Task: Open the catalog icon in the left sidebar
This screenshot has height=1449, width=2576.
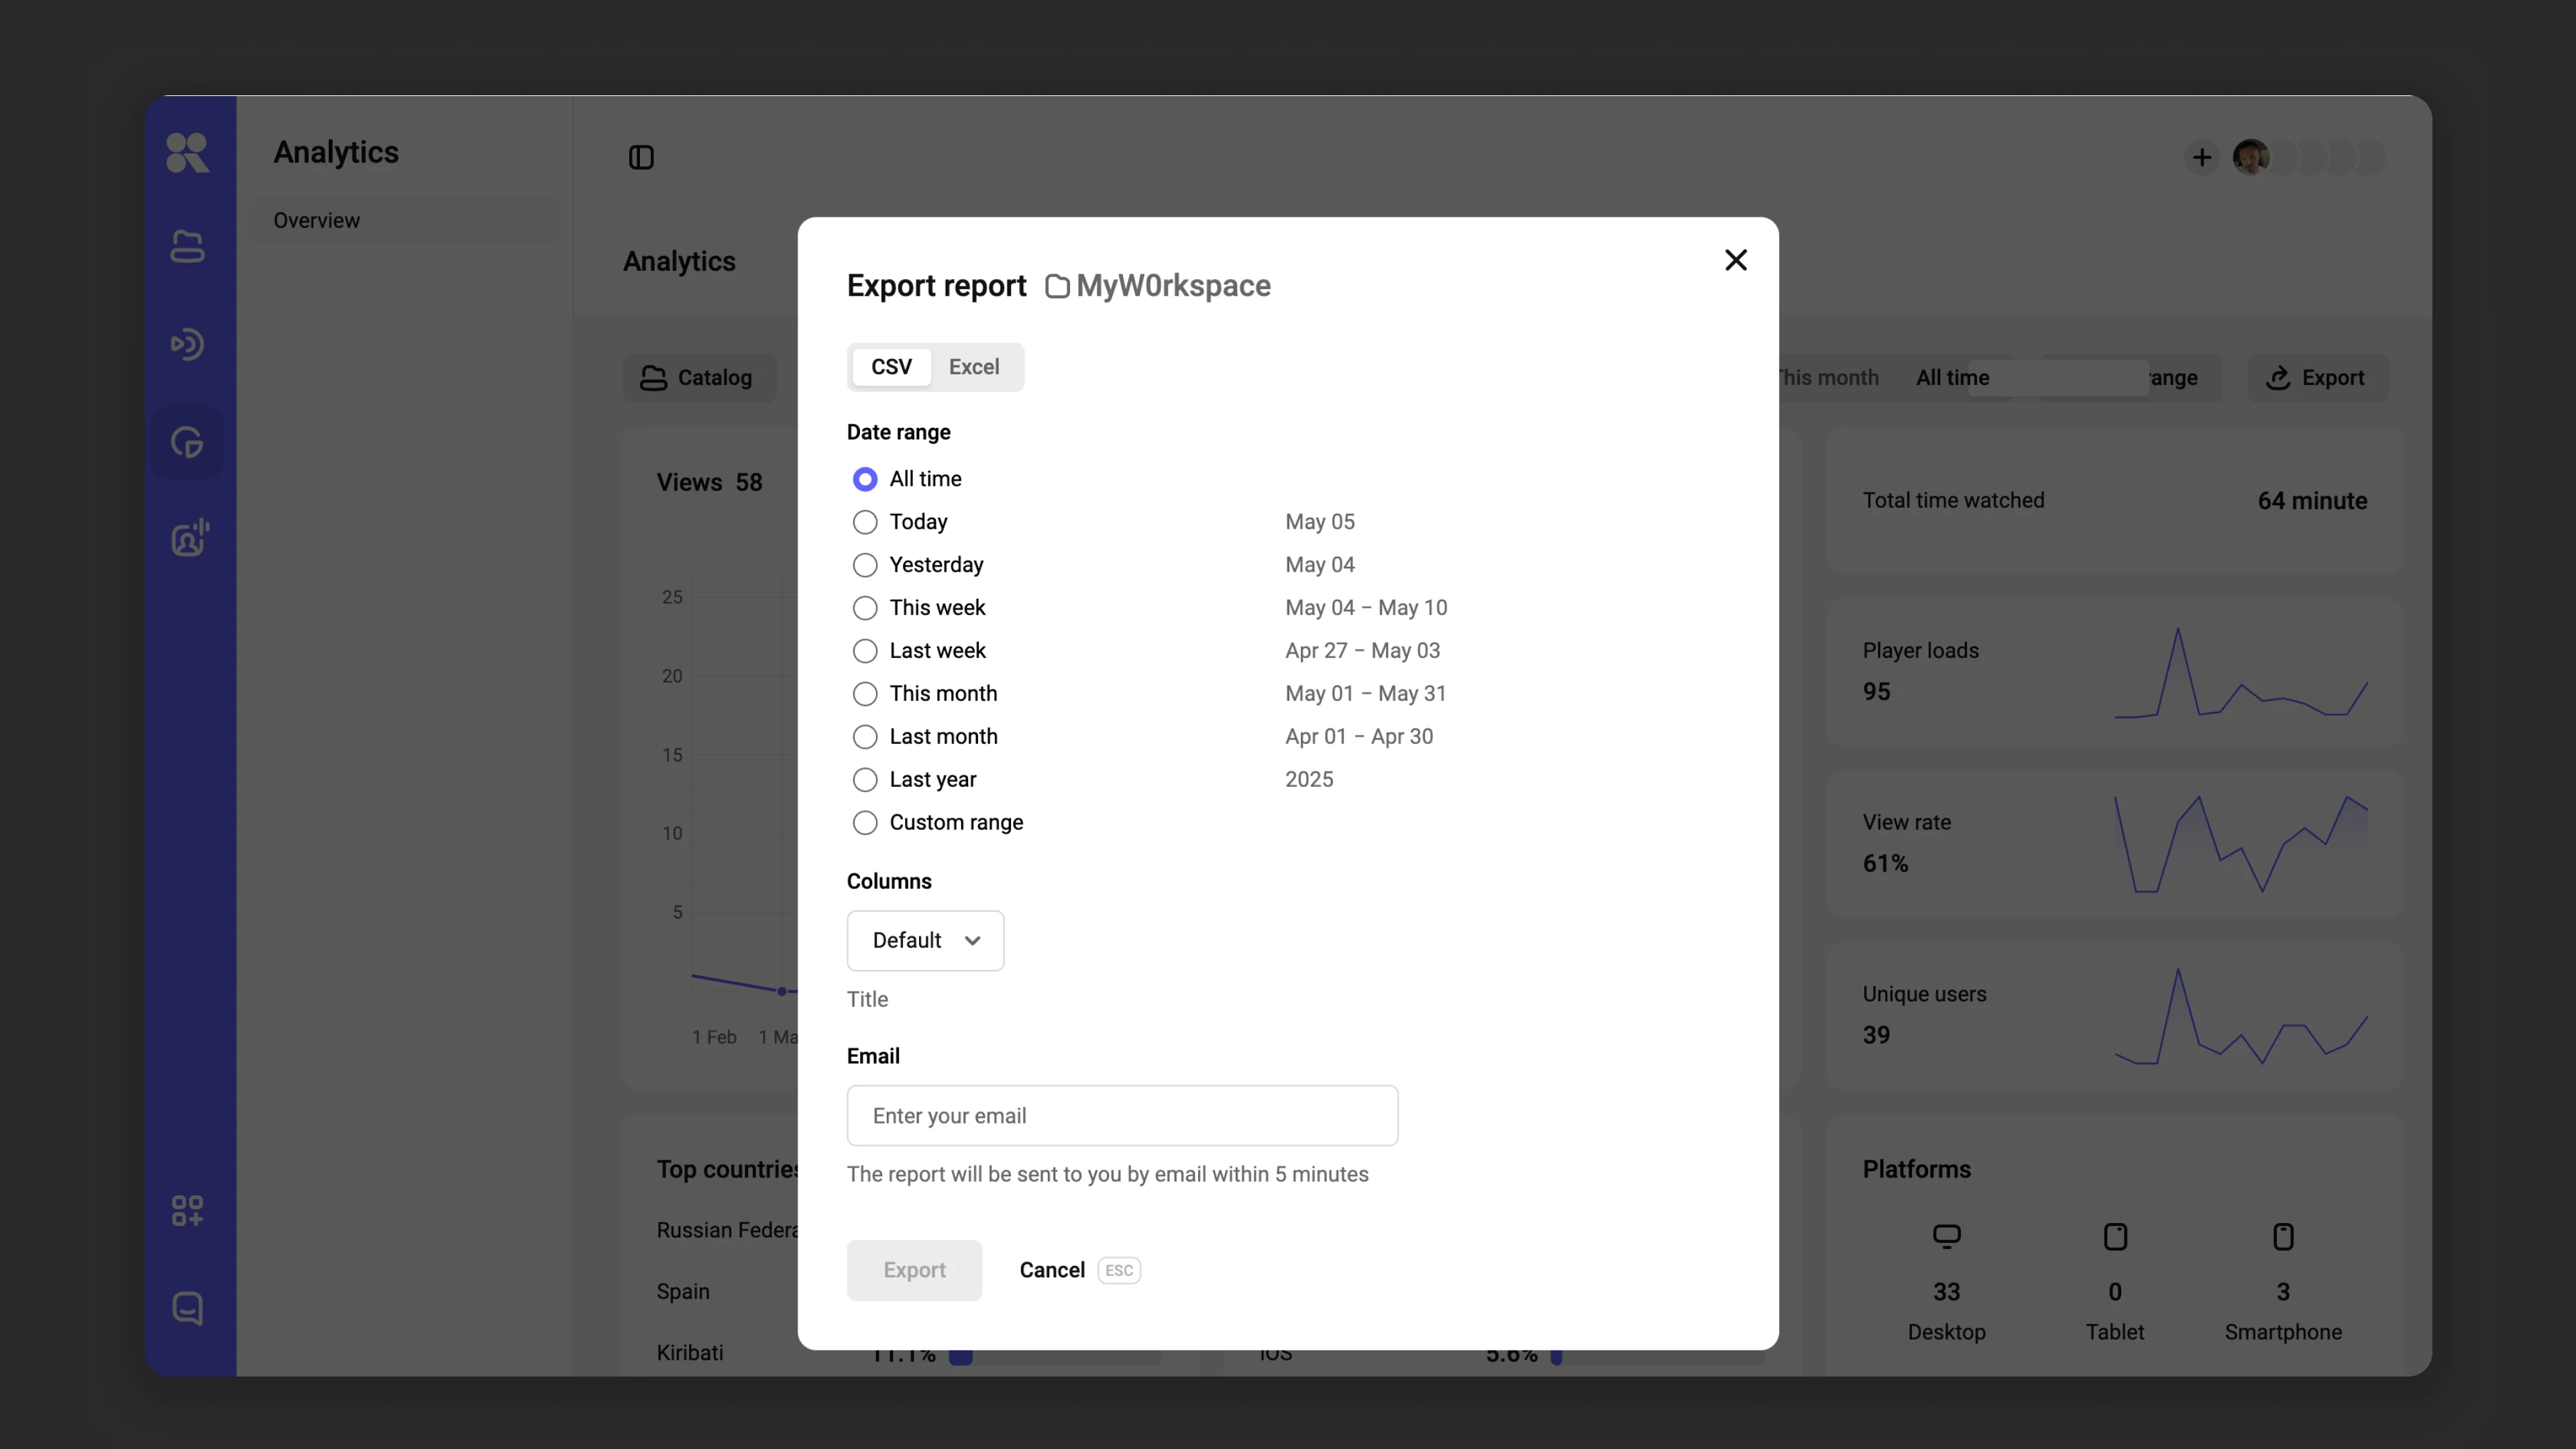Action: 187,246
